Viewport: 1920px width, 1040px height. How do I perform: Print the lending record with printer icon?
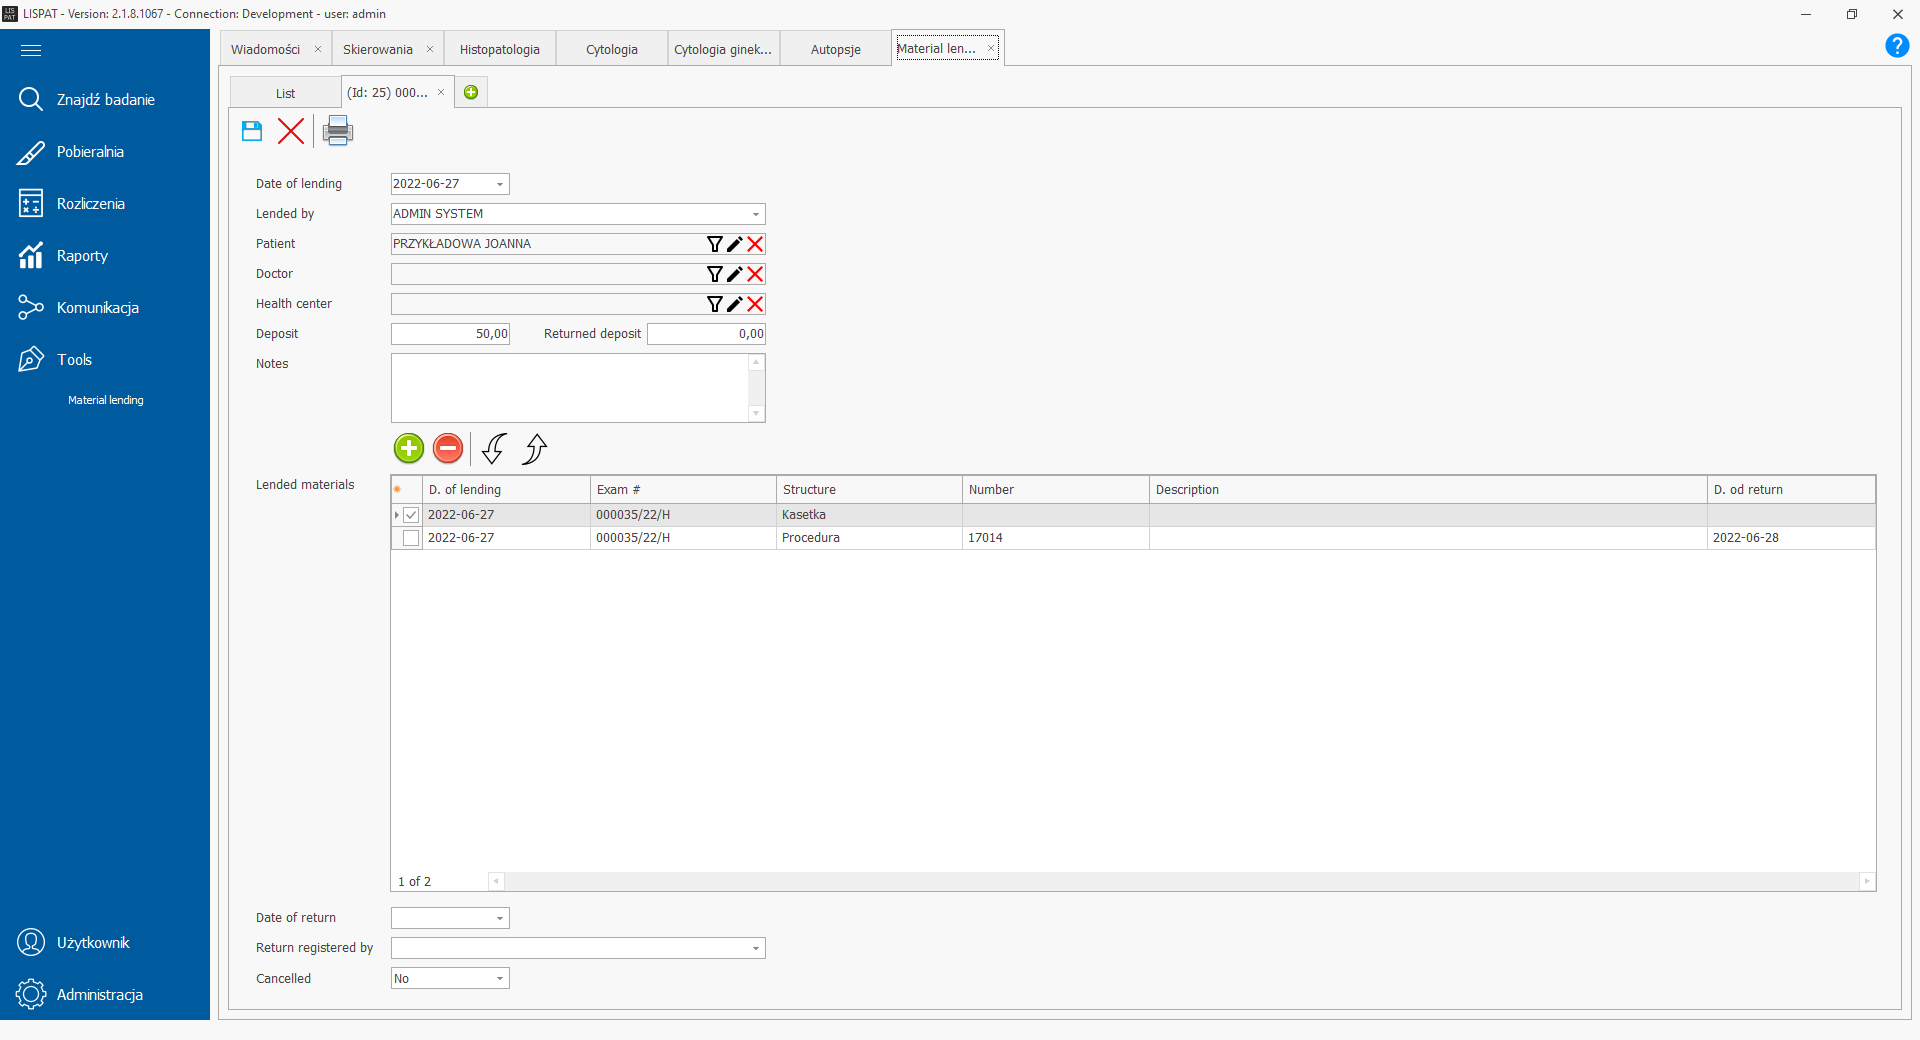click(x=338, y=131)
